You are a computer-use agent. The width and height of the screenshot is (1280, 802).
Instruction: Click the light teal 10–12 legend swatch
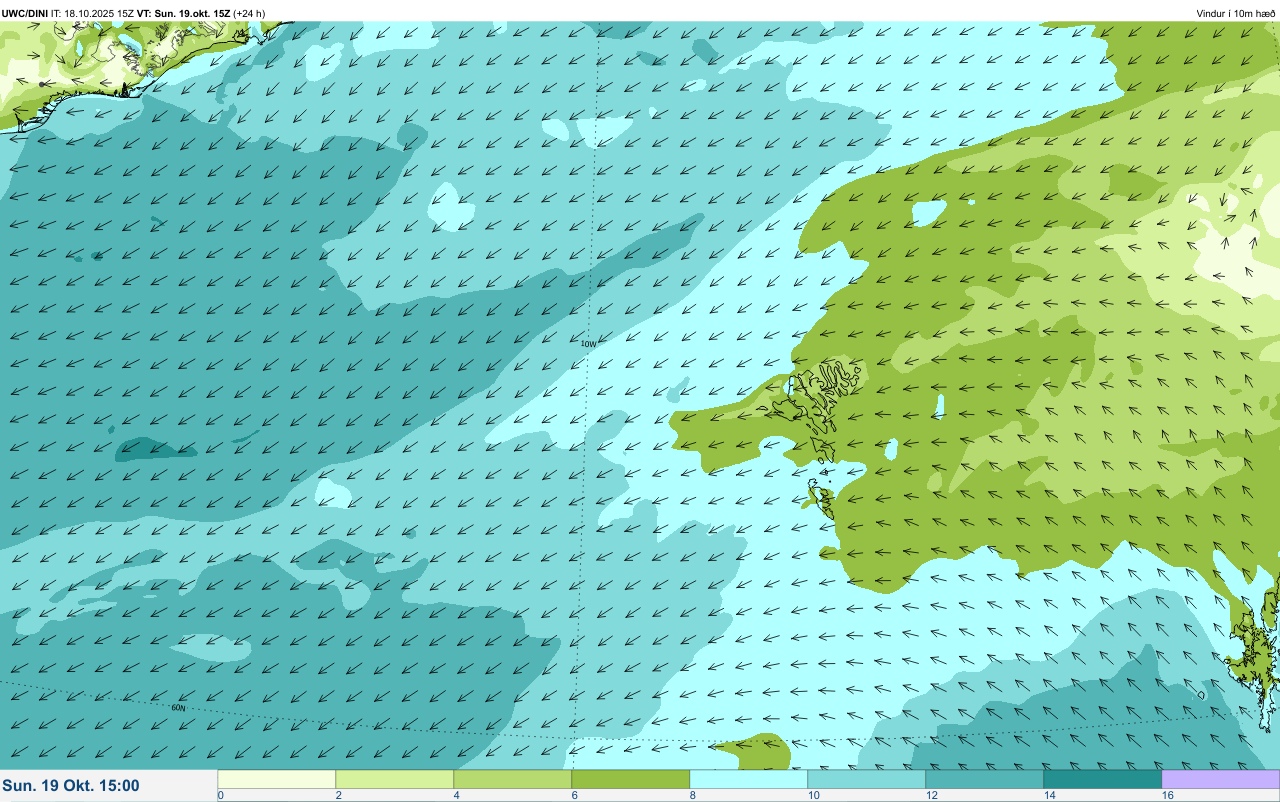click(867, 779)
